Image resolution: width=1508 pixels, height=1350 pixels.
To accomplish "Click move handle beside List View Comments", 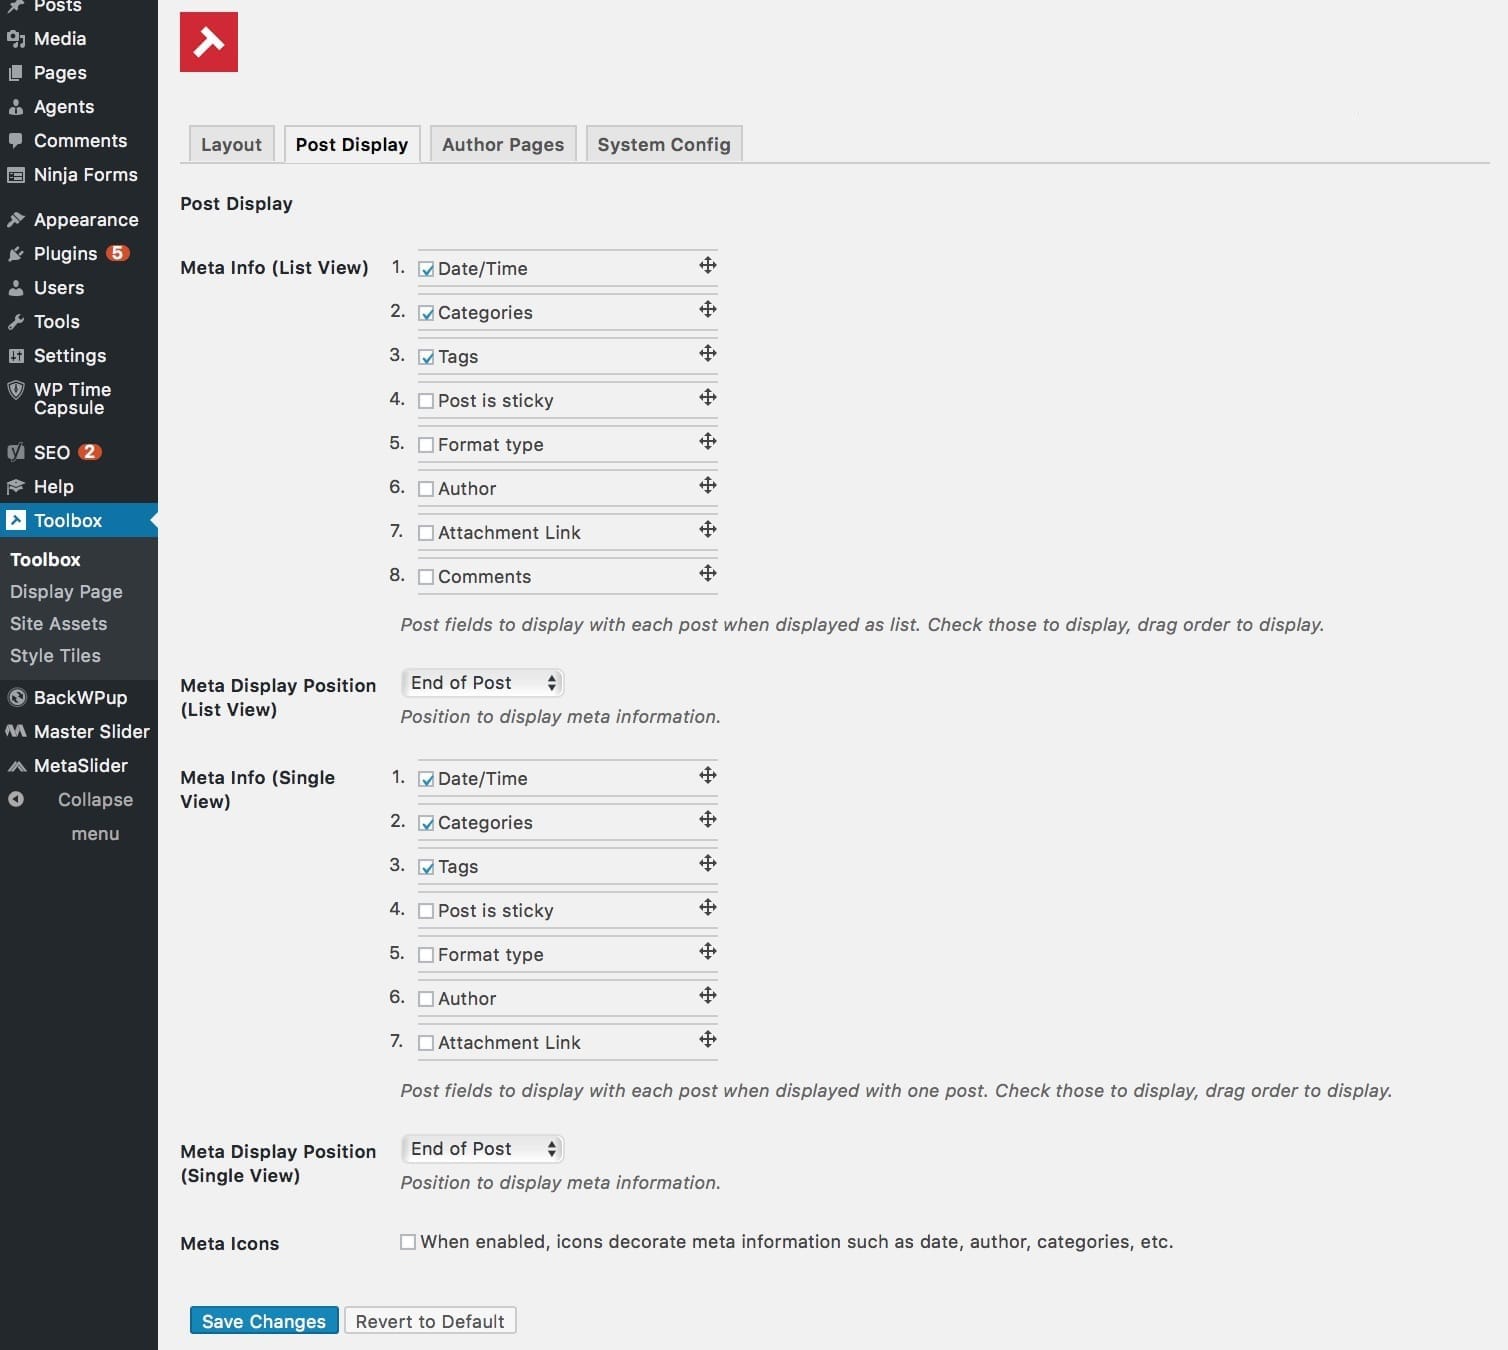I will pyautogui.click(x=708, y=573).
